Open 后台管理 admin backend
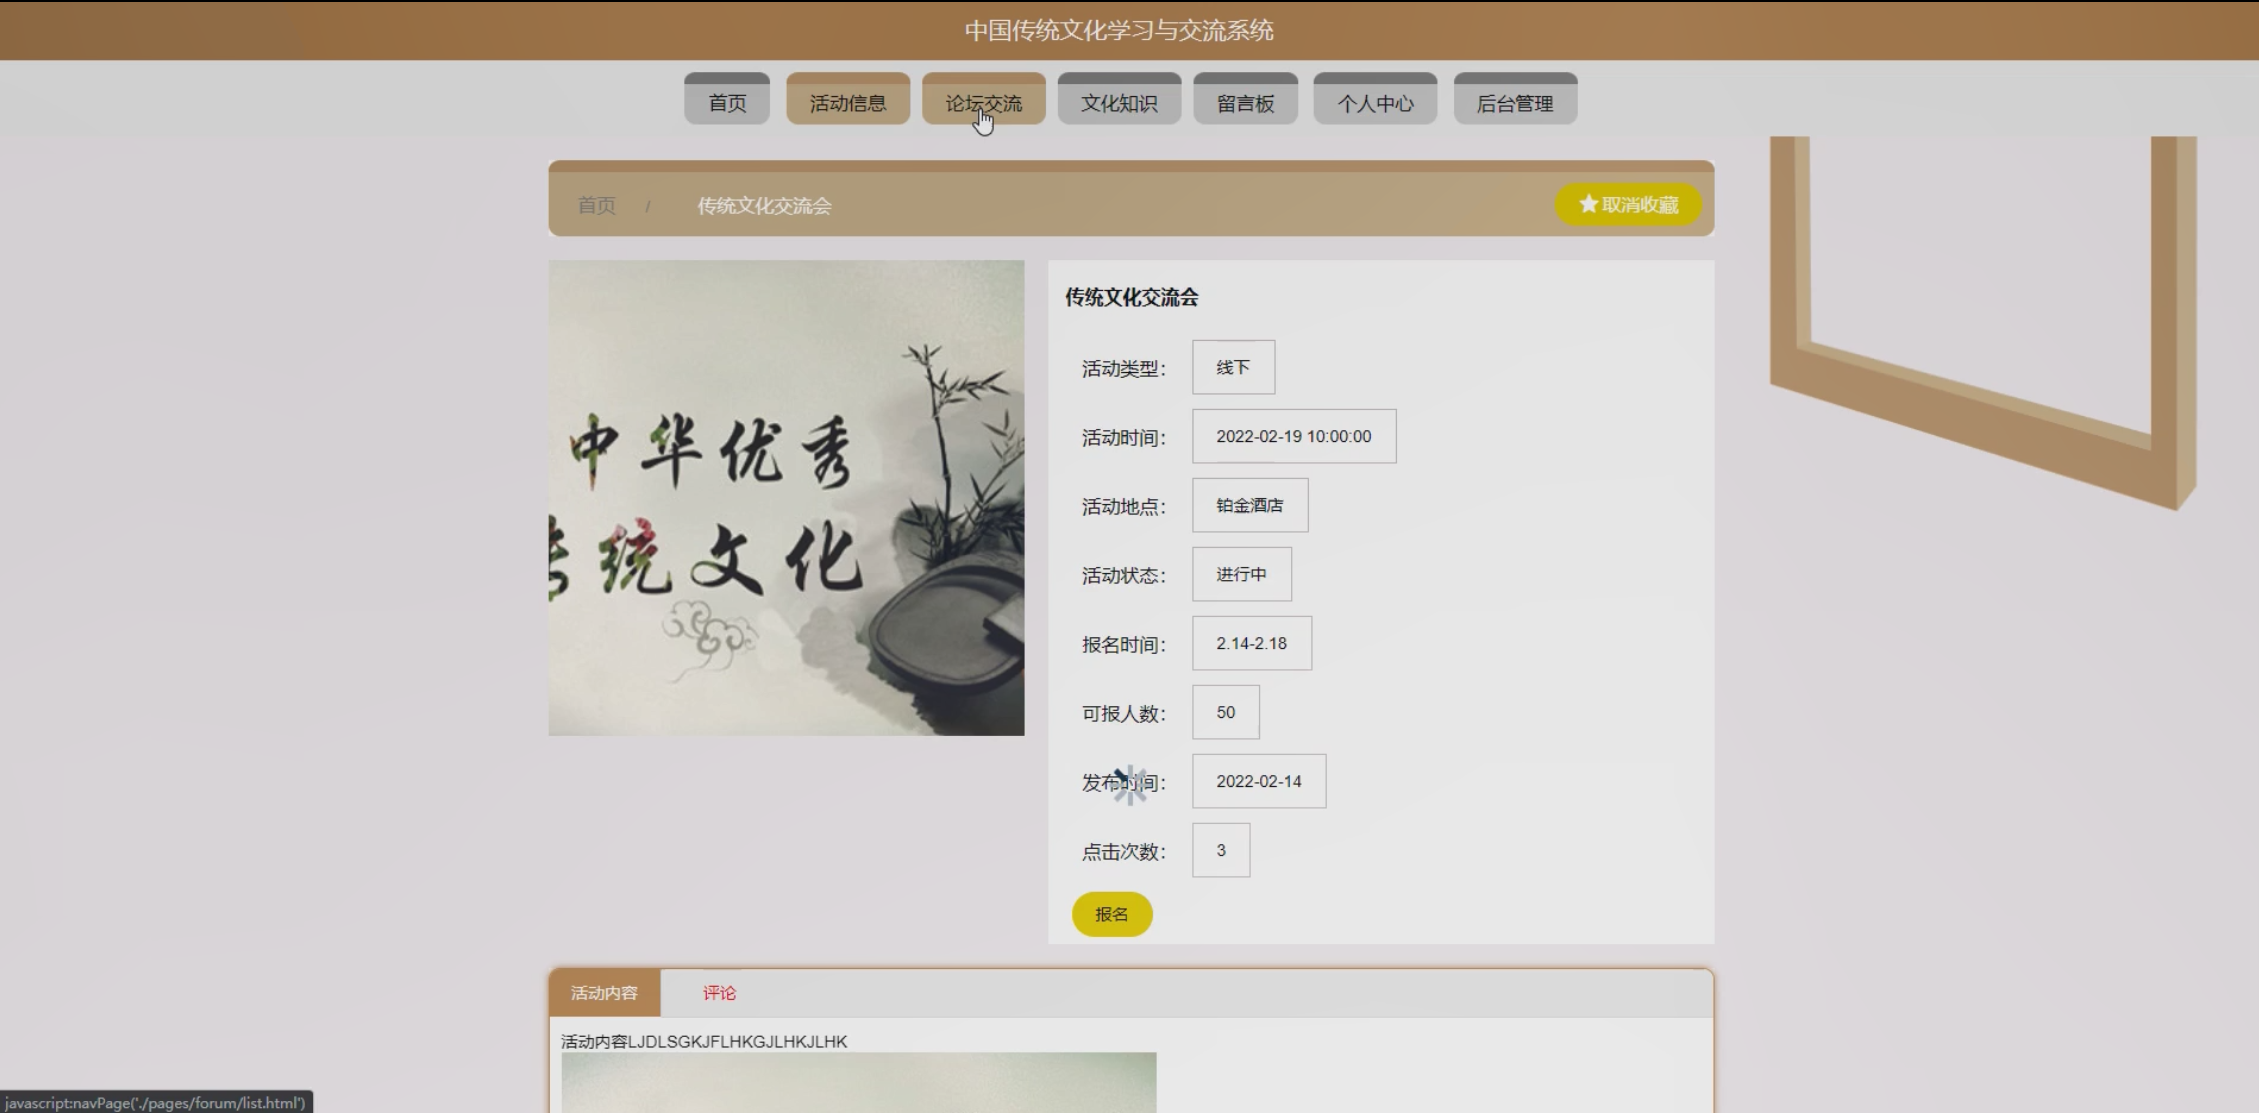The height and width of the screenshot is (1113, 2259). tap(1514, 102)
